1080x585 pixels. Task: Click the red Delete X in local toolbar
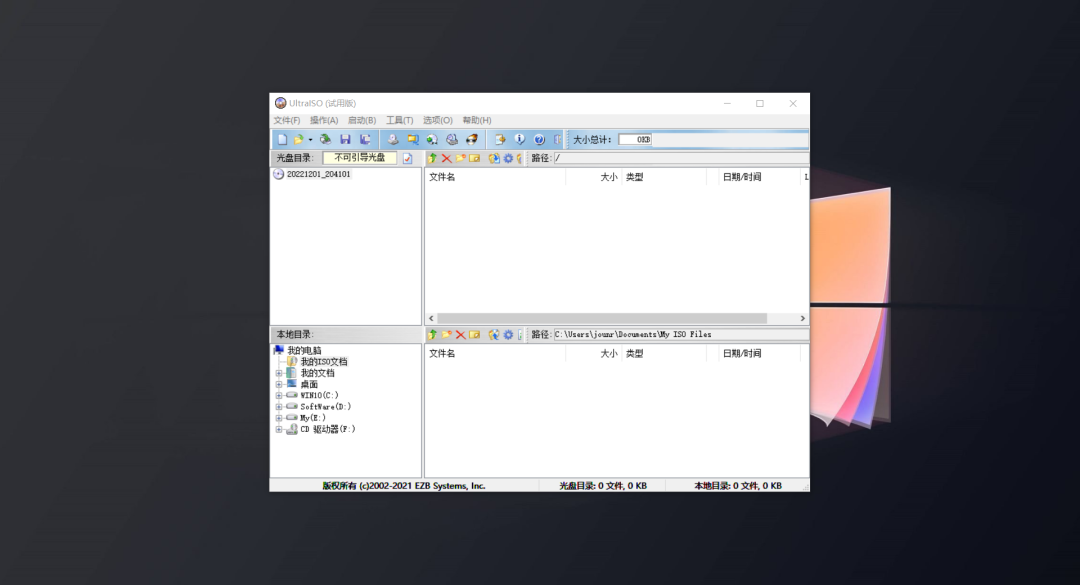point(461,334)
